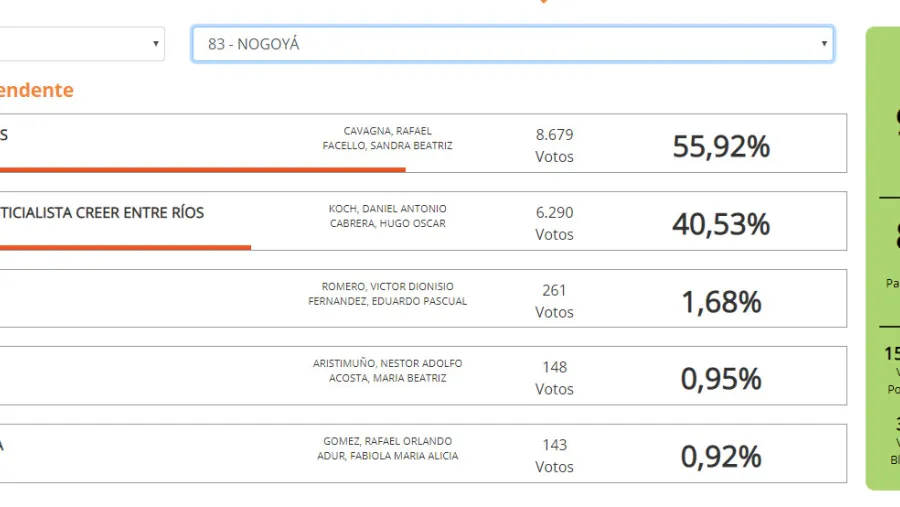900x507 pixels.
Task: Select Romero, Victor Dionisio candidate names
Action: click(387, 294)
